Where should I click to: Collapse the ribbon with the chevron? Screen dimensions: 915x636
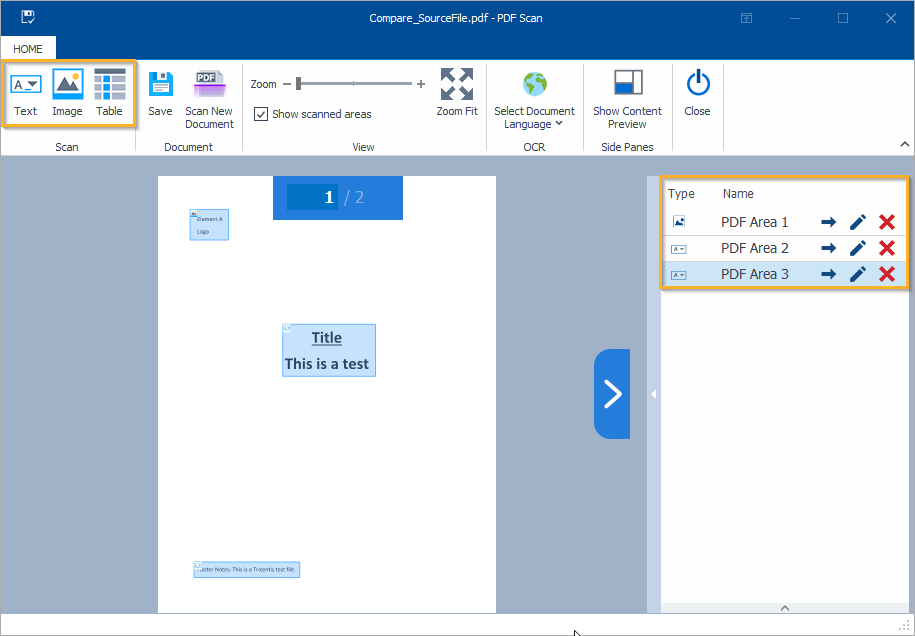pyautogui.click(x=904, y=145)
